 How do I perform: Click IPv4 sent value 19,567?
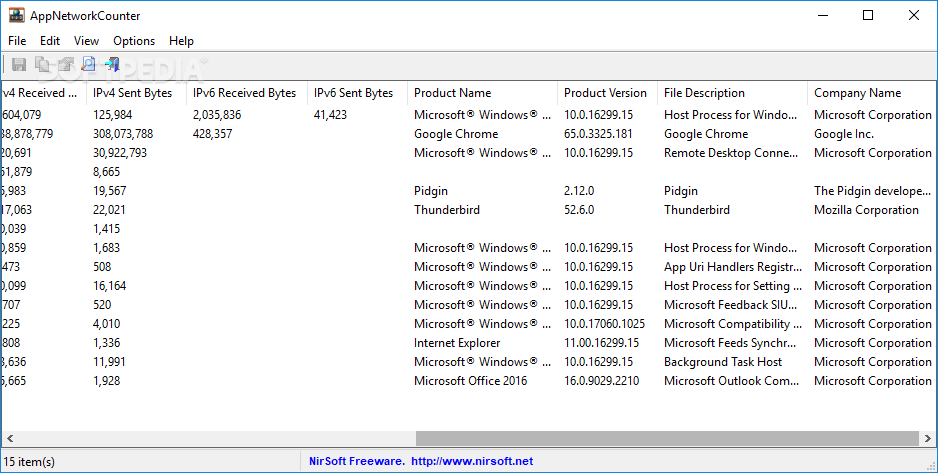pos(109,191)
